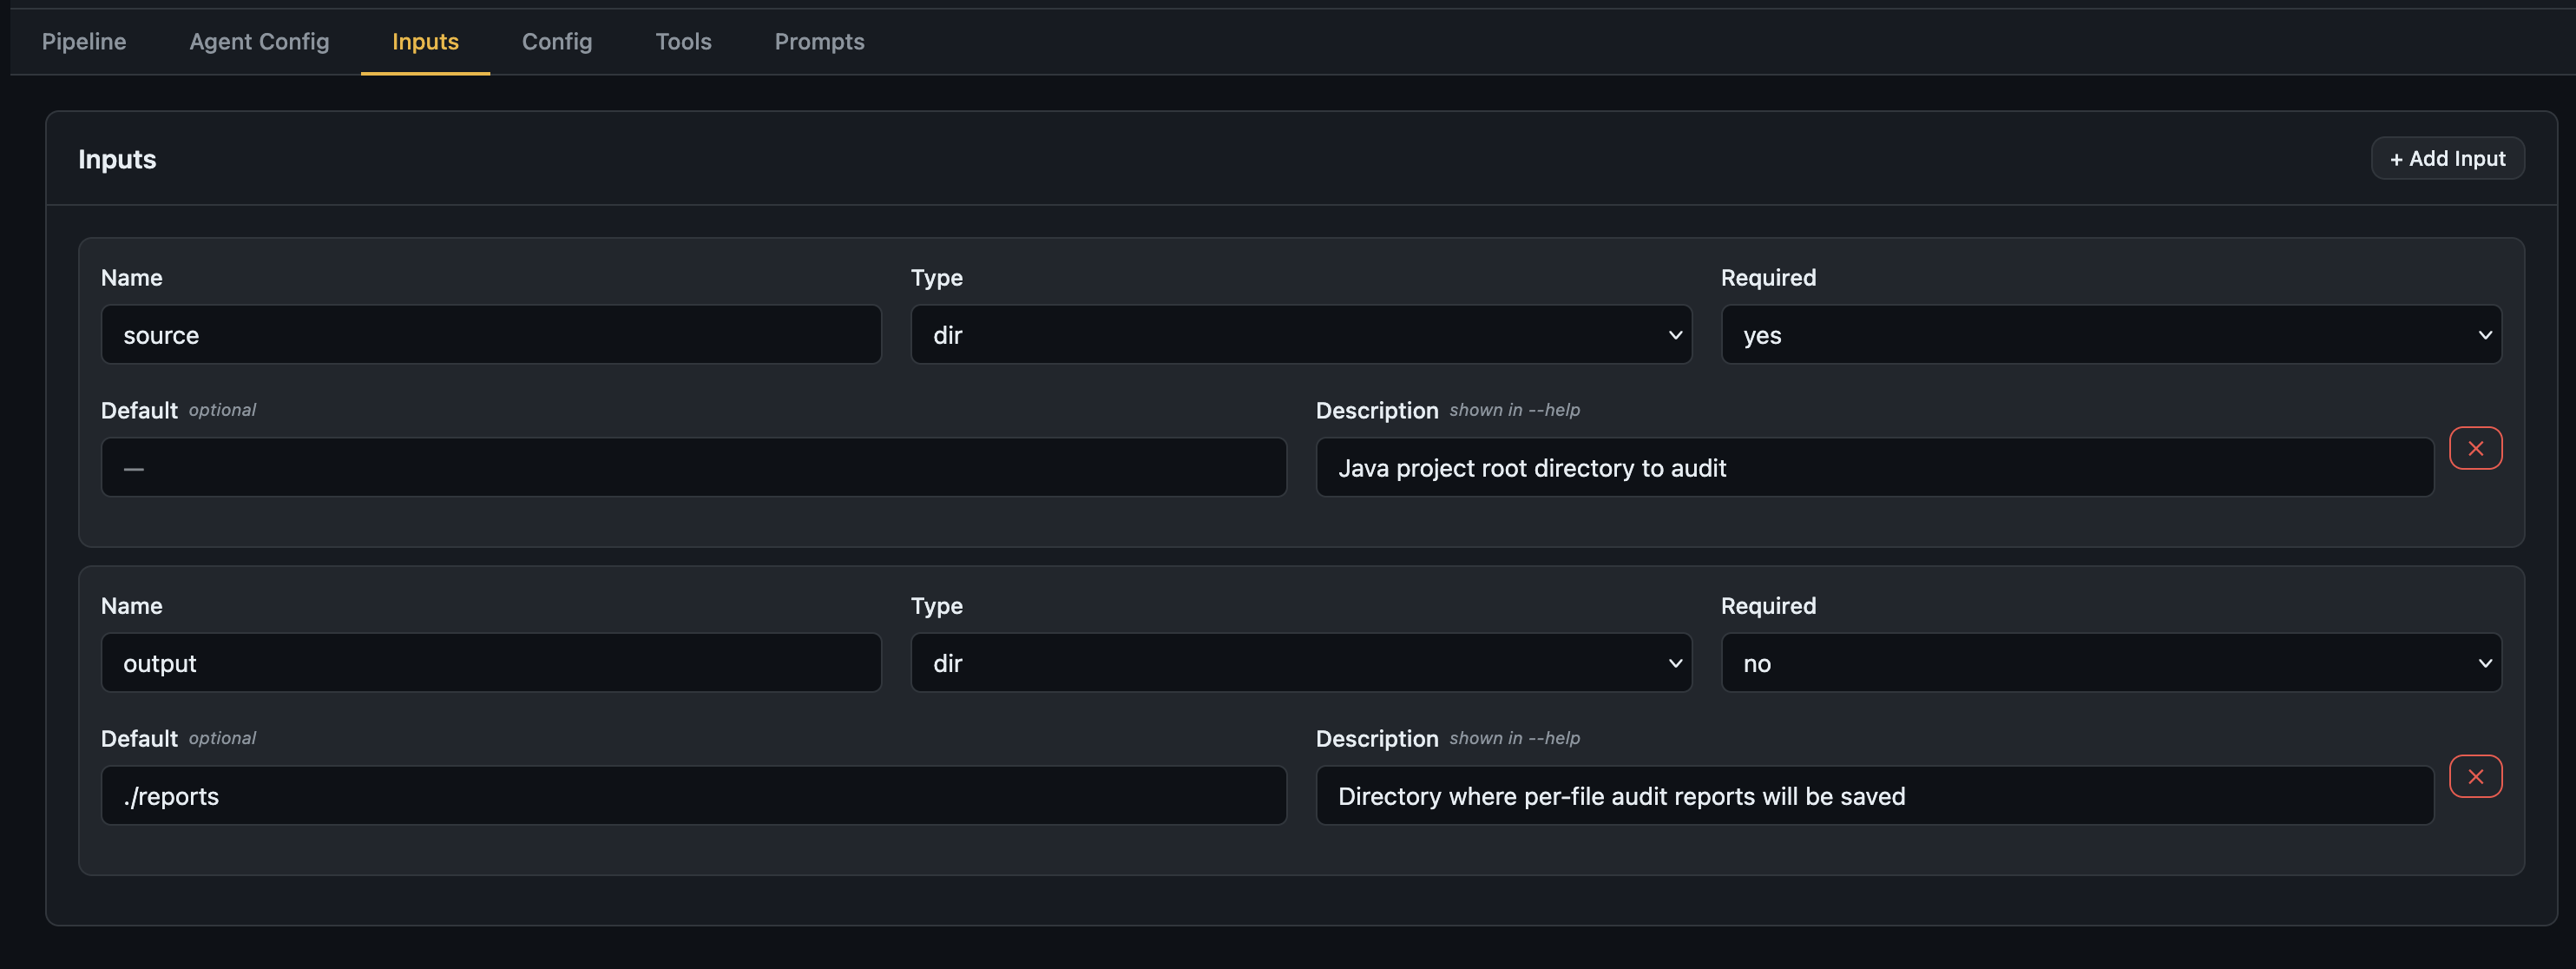Delete the "source" input row

pos(2475,448)
